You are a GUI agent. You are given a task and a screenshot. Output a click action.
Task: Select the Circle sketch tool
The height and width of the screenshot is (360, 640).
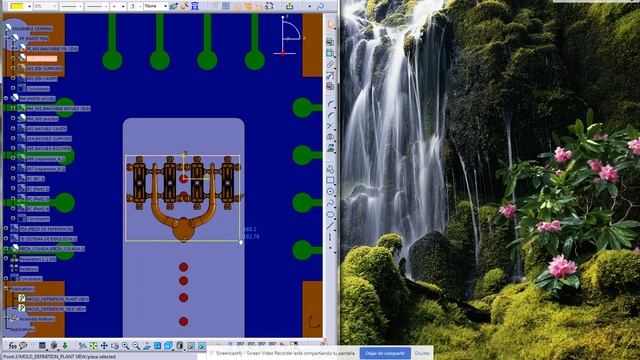330,191
